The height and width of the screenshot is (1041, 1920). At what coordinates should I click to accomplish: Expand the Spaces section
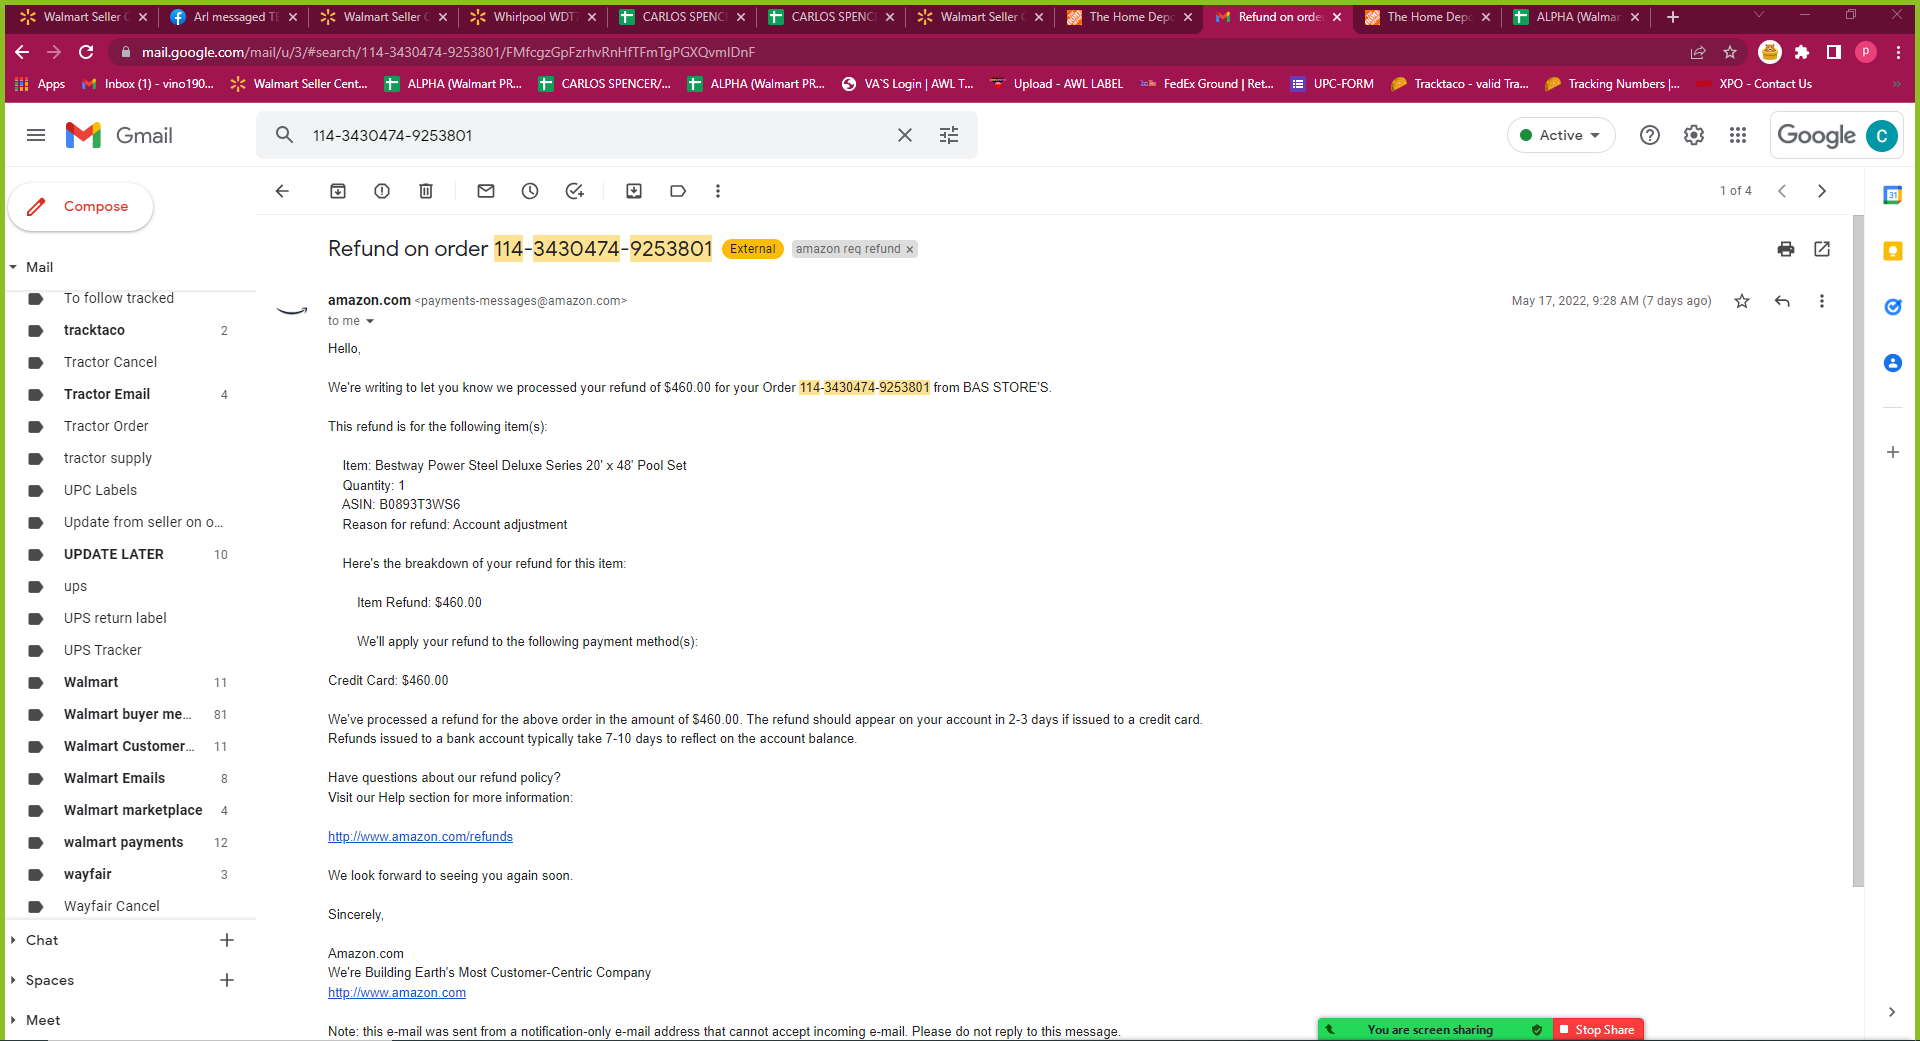pyautogui.click(x=13, y=980)
